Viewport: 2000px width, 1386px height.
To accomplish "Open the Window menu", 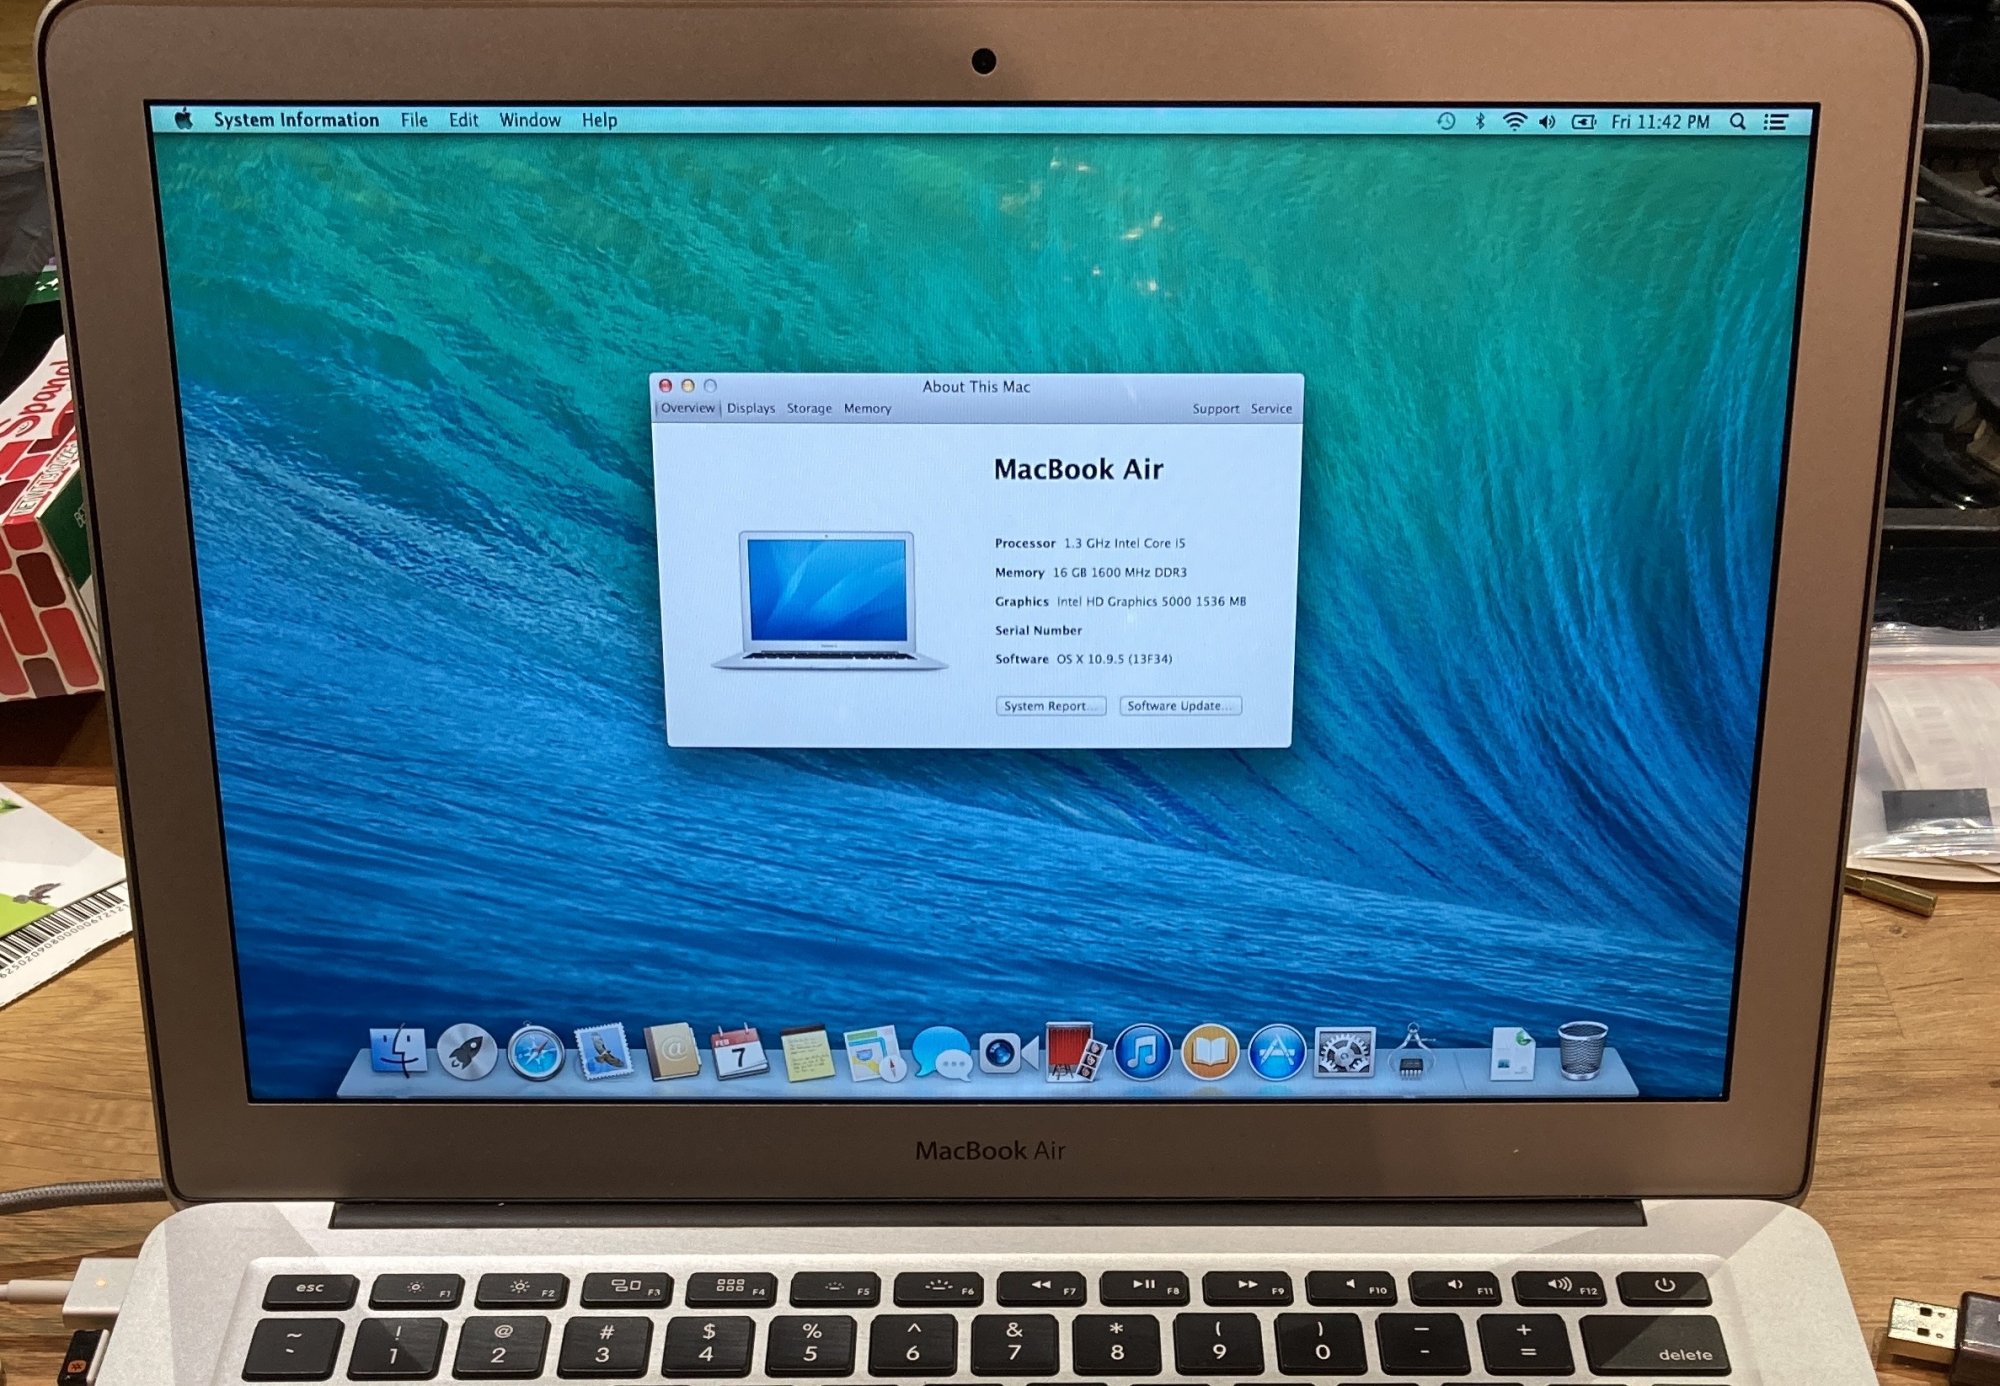I will tap(530, 120).
